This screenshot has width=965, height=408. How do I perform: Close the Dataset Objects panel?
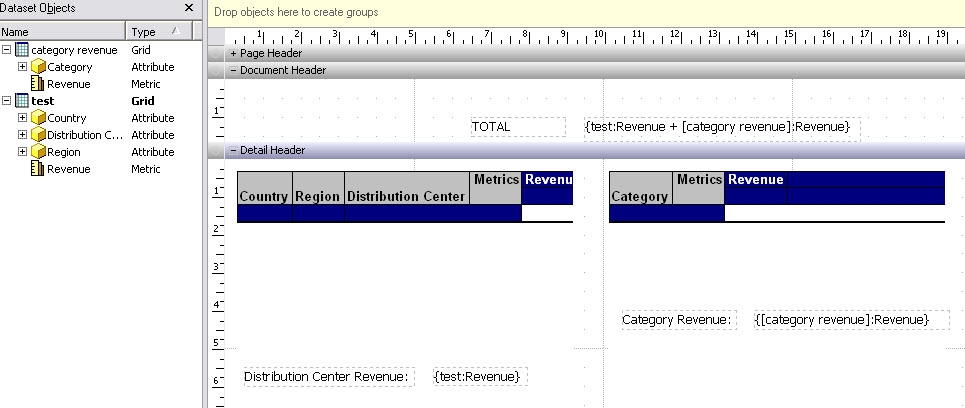189,8
